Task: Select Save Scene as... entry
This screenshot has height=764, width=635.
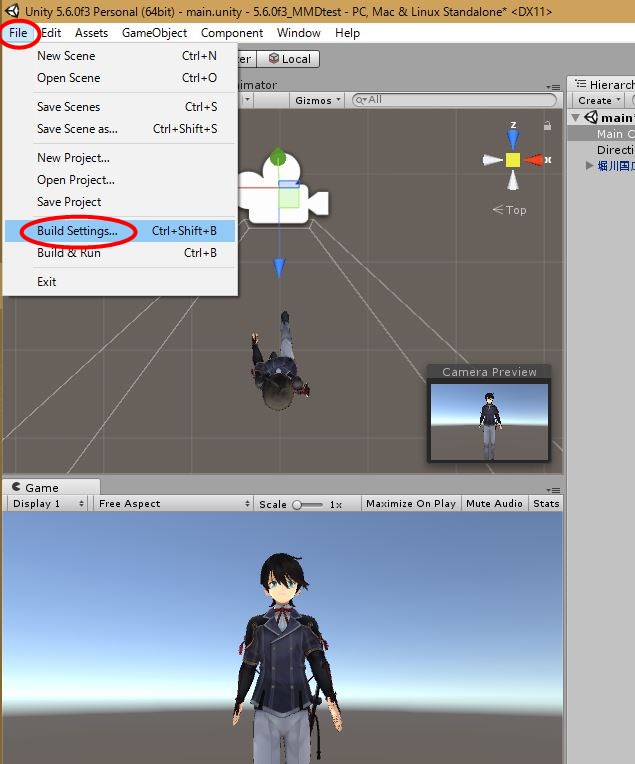Action: pyautogui.click(x=120, y=129)
